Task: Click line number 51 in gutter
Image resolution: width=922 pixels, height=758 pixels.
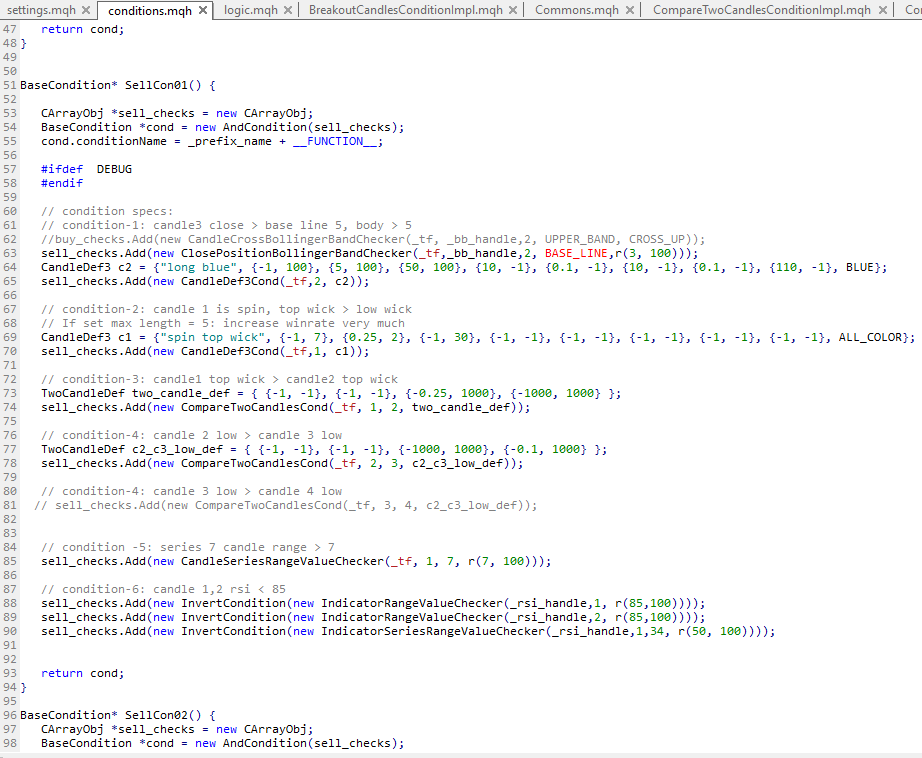Action: coord(10,85)
